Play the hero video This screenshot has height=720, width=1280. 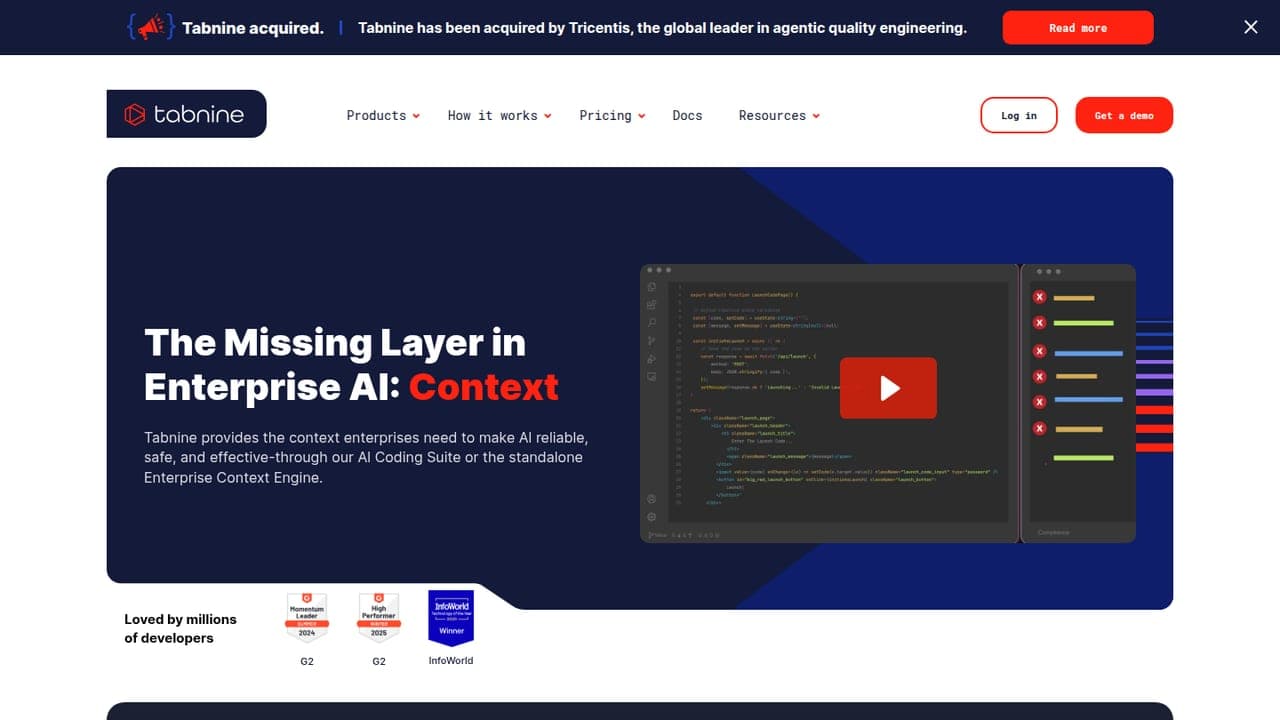(888, 388)
